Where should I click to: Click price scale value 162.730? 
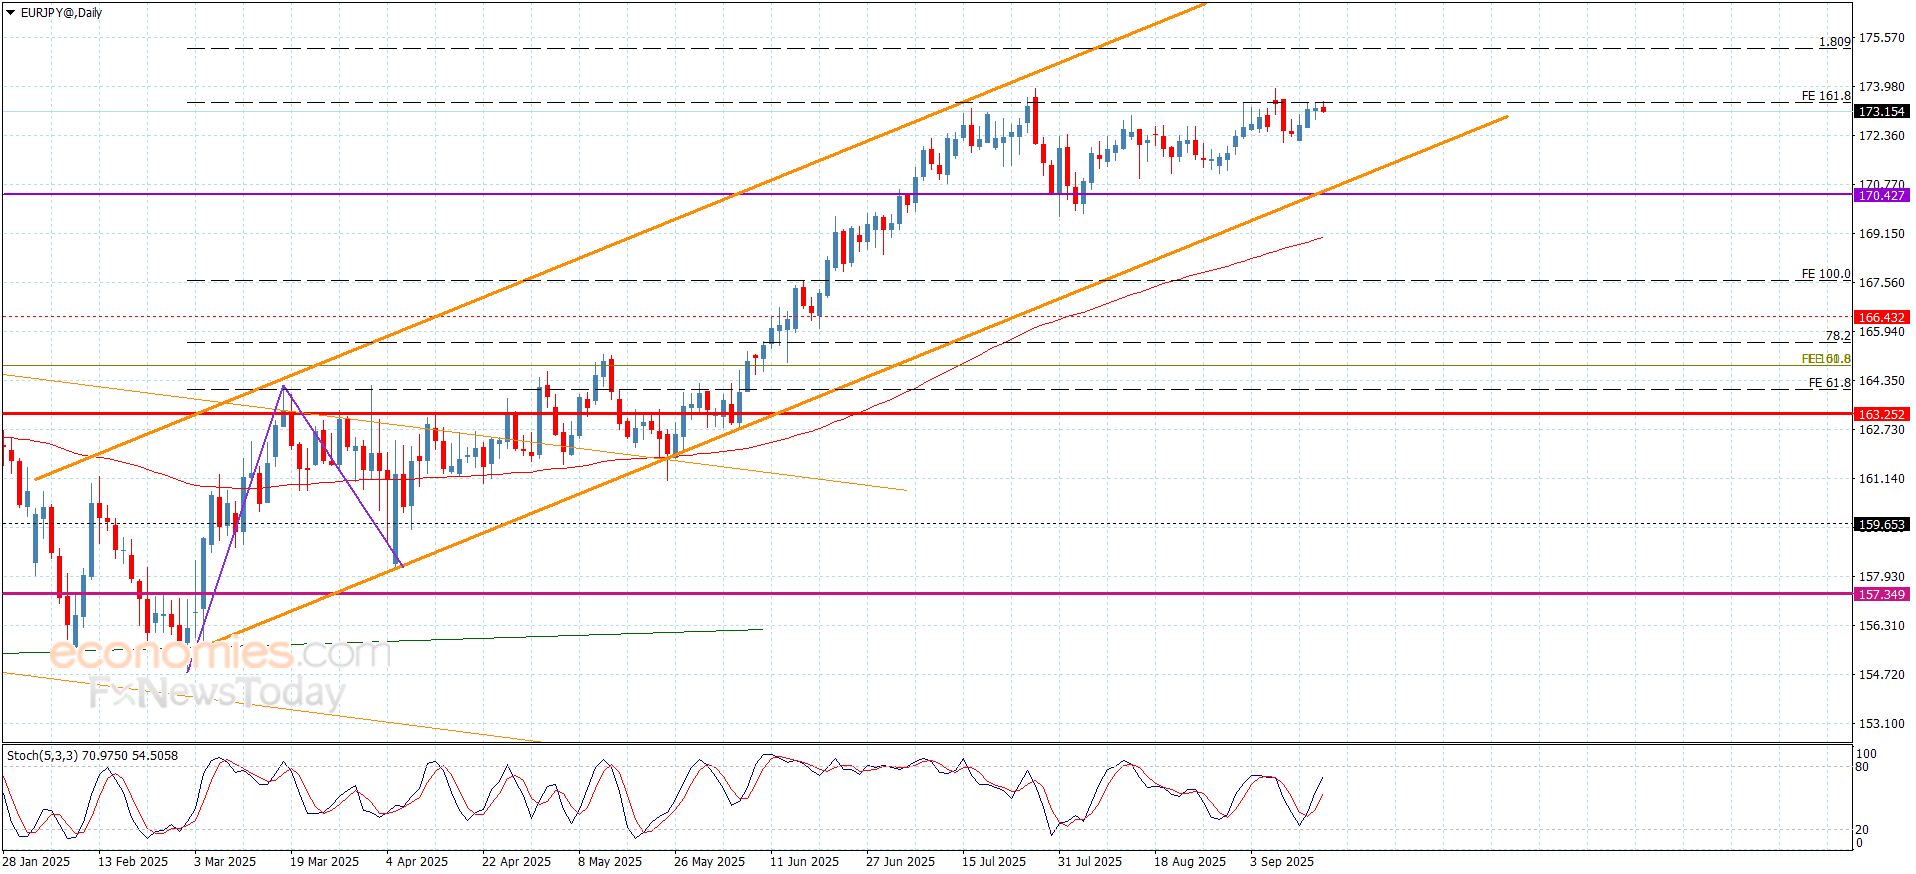click(1881, 430)
